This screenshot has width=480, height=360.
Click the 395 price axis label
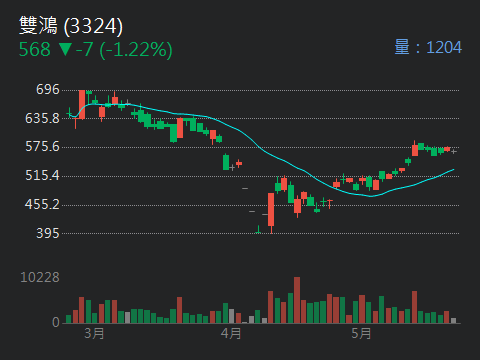tap(48, 233)
